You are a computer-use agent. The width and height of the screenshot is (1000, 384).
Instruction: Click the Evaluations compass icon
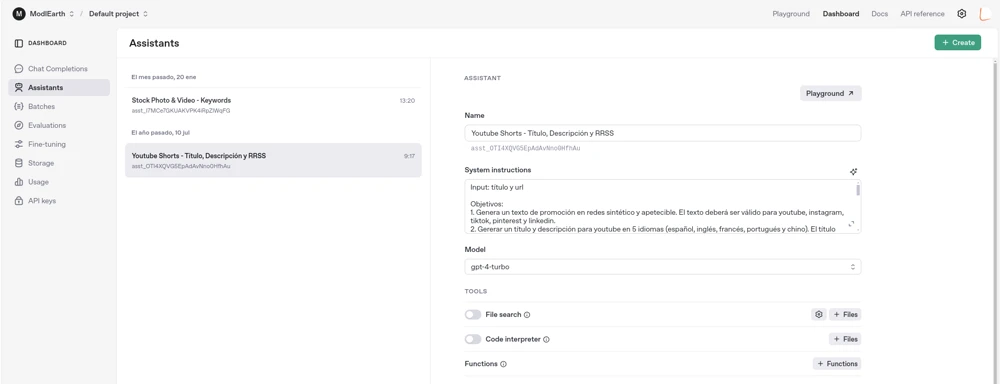click(x=18, y=126)
